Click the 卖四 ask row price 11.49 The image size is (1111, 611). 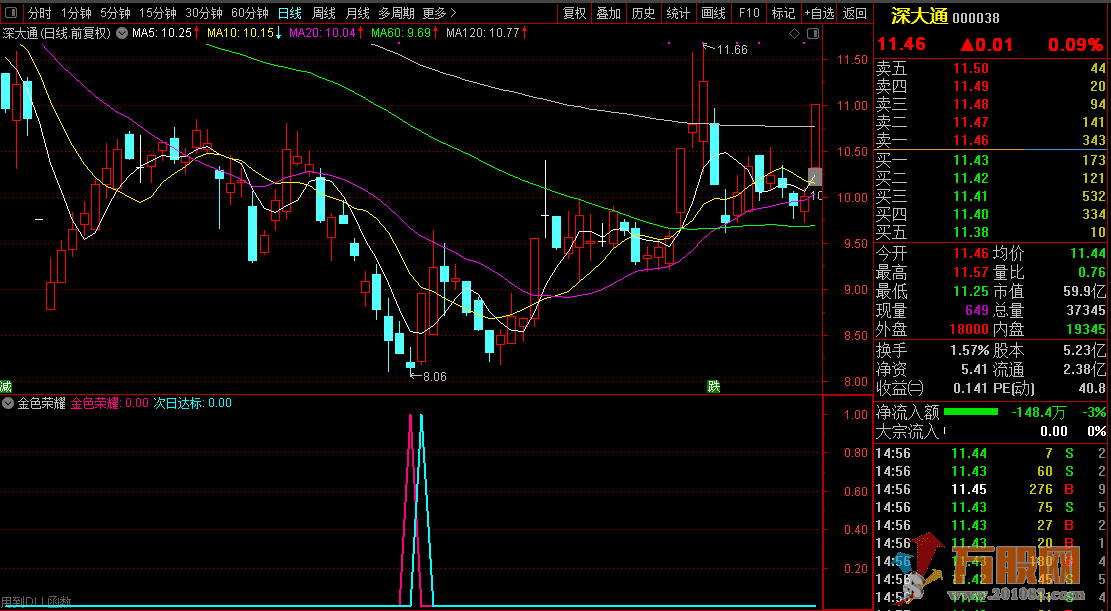tap(971, 86)
